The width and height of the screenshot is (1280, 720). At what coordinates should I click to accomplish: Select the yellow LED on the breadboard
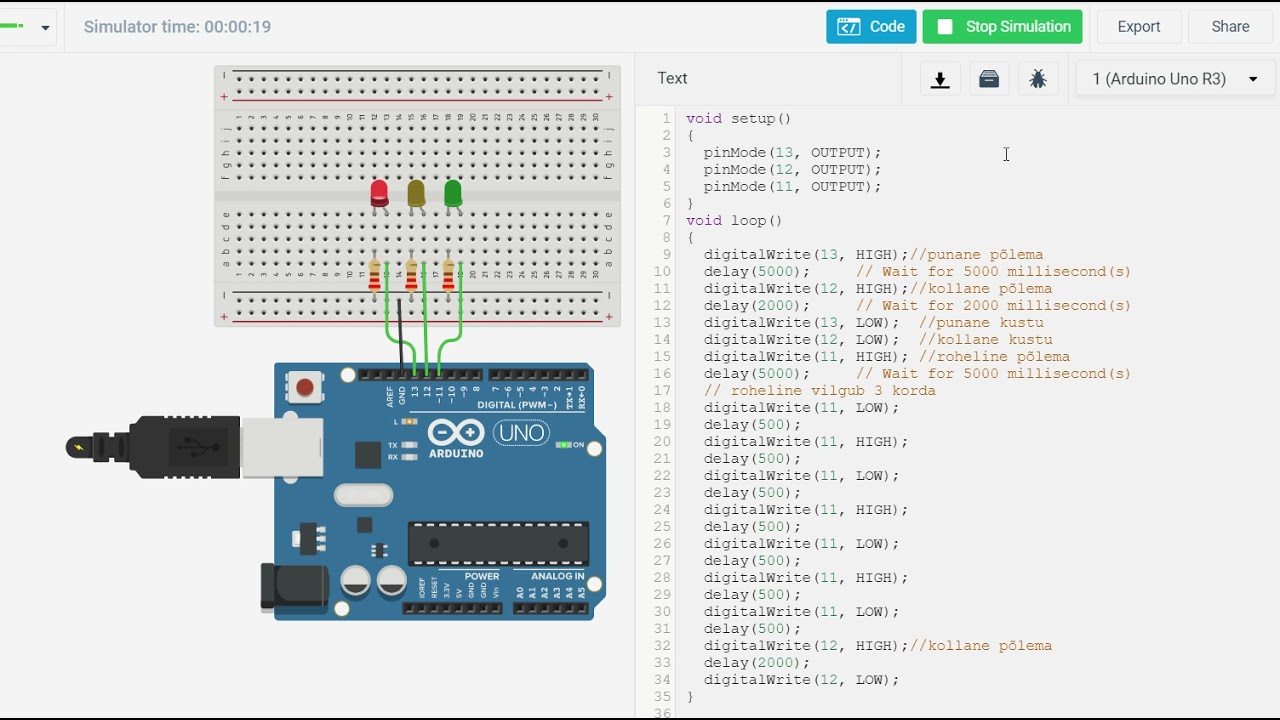click(x=416, y=195)
